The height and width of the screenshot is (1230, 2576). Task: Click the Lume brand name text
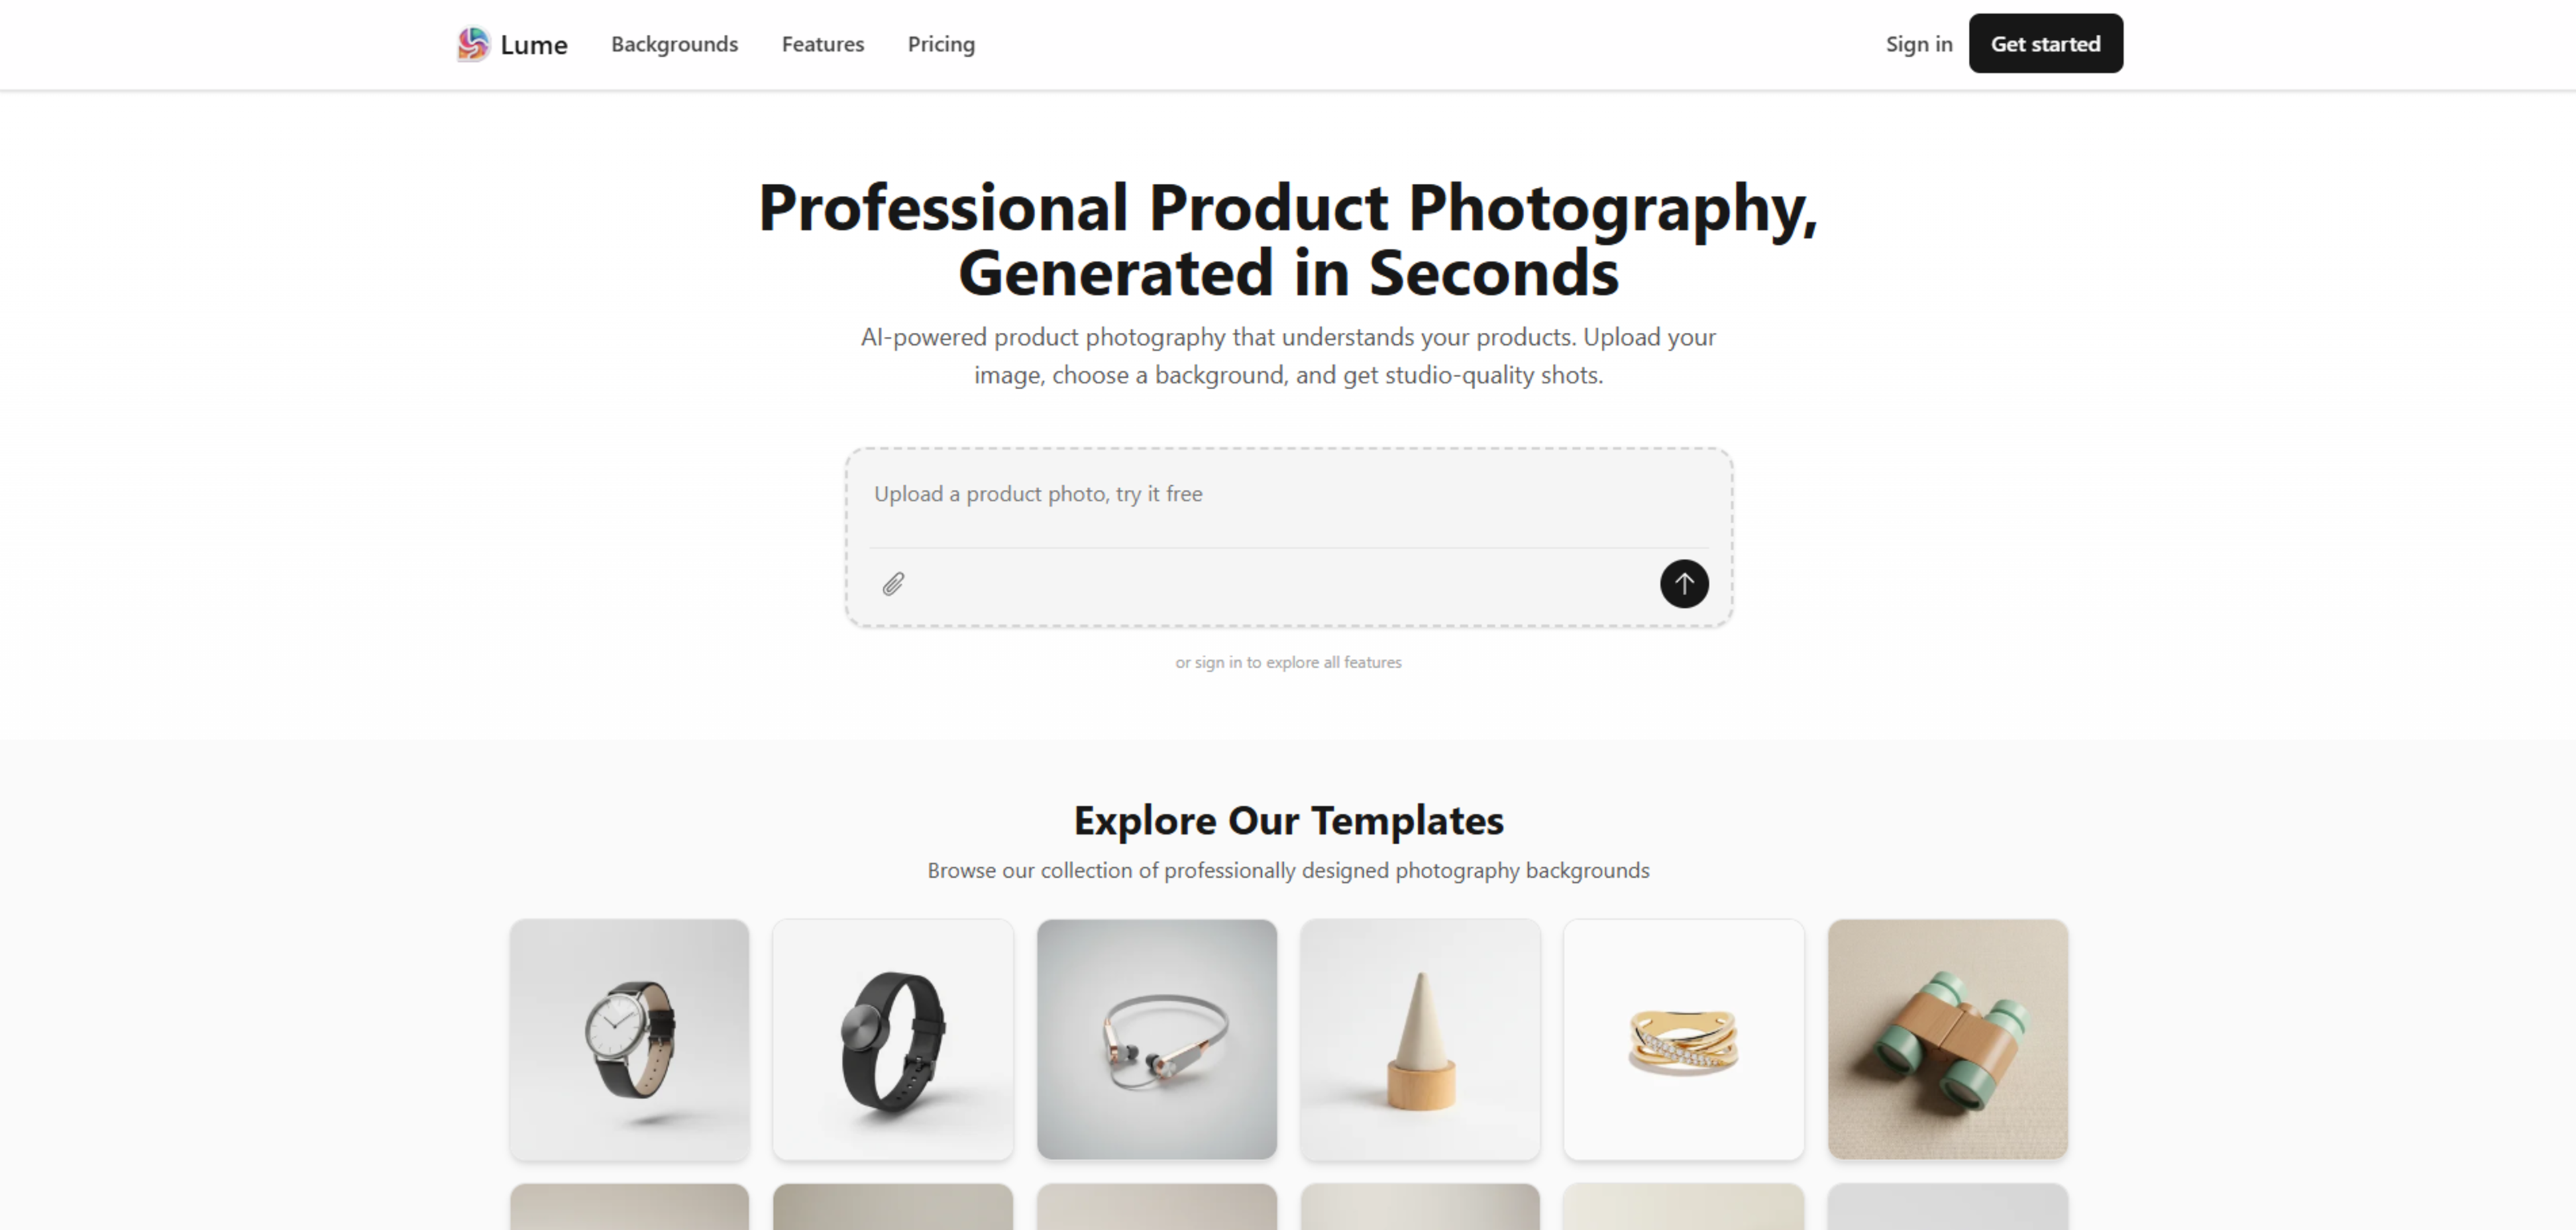534,45
